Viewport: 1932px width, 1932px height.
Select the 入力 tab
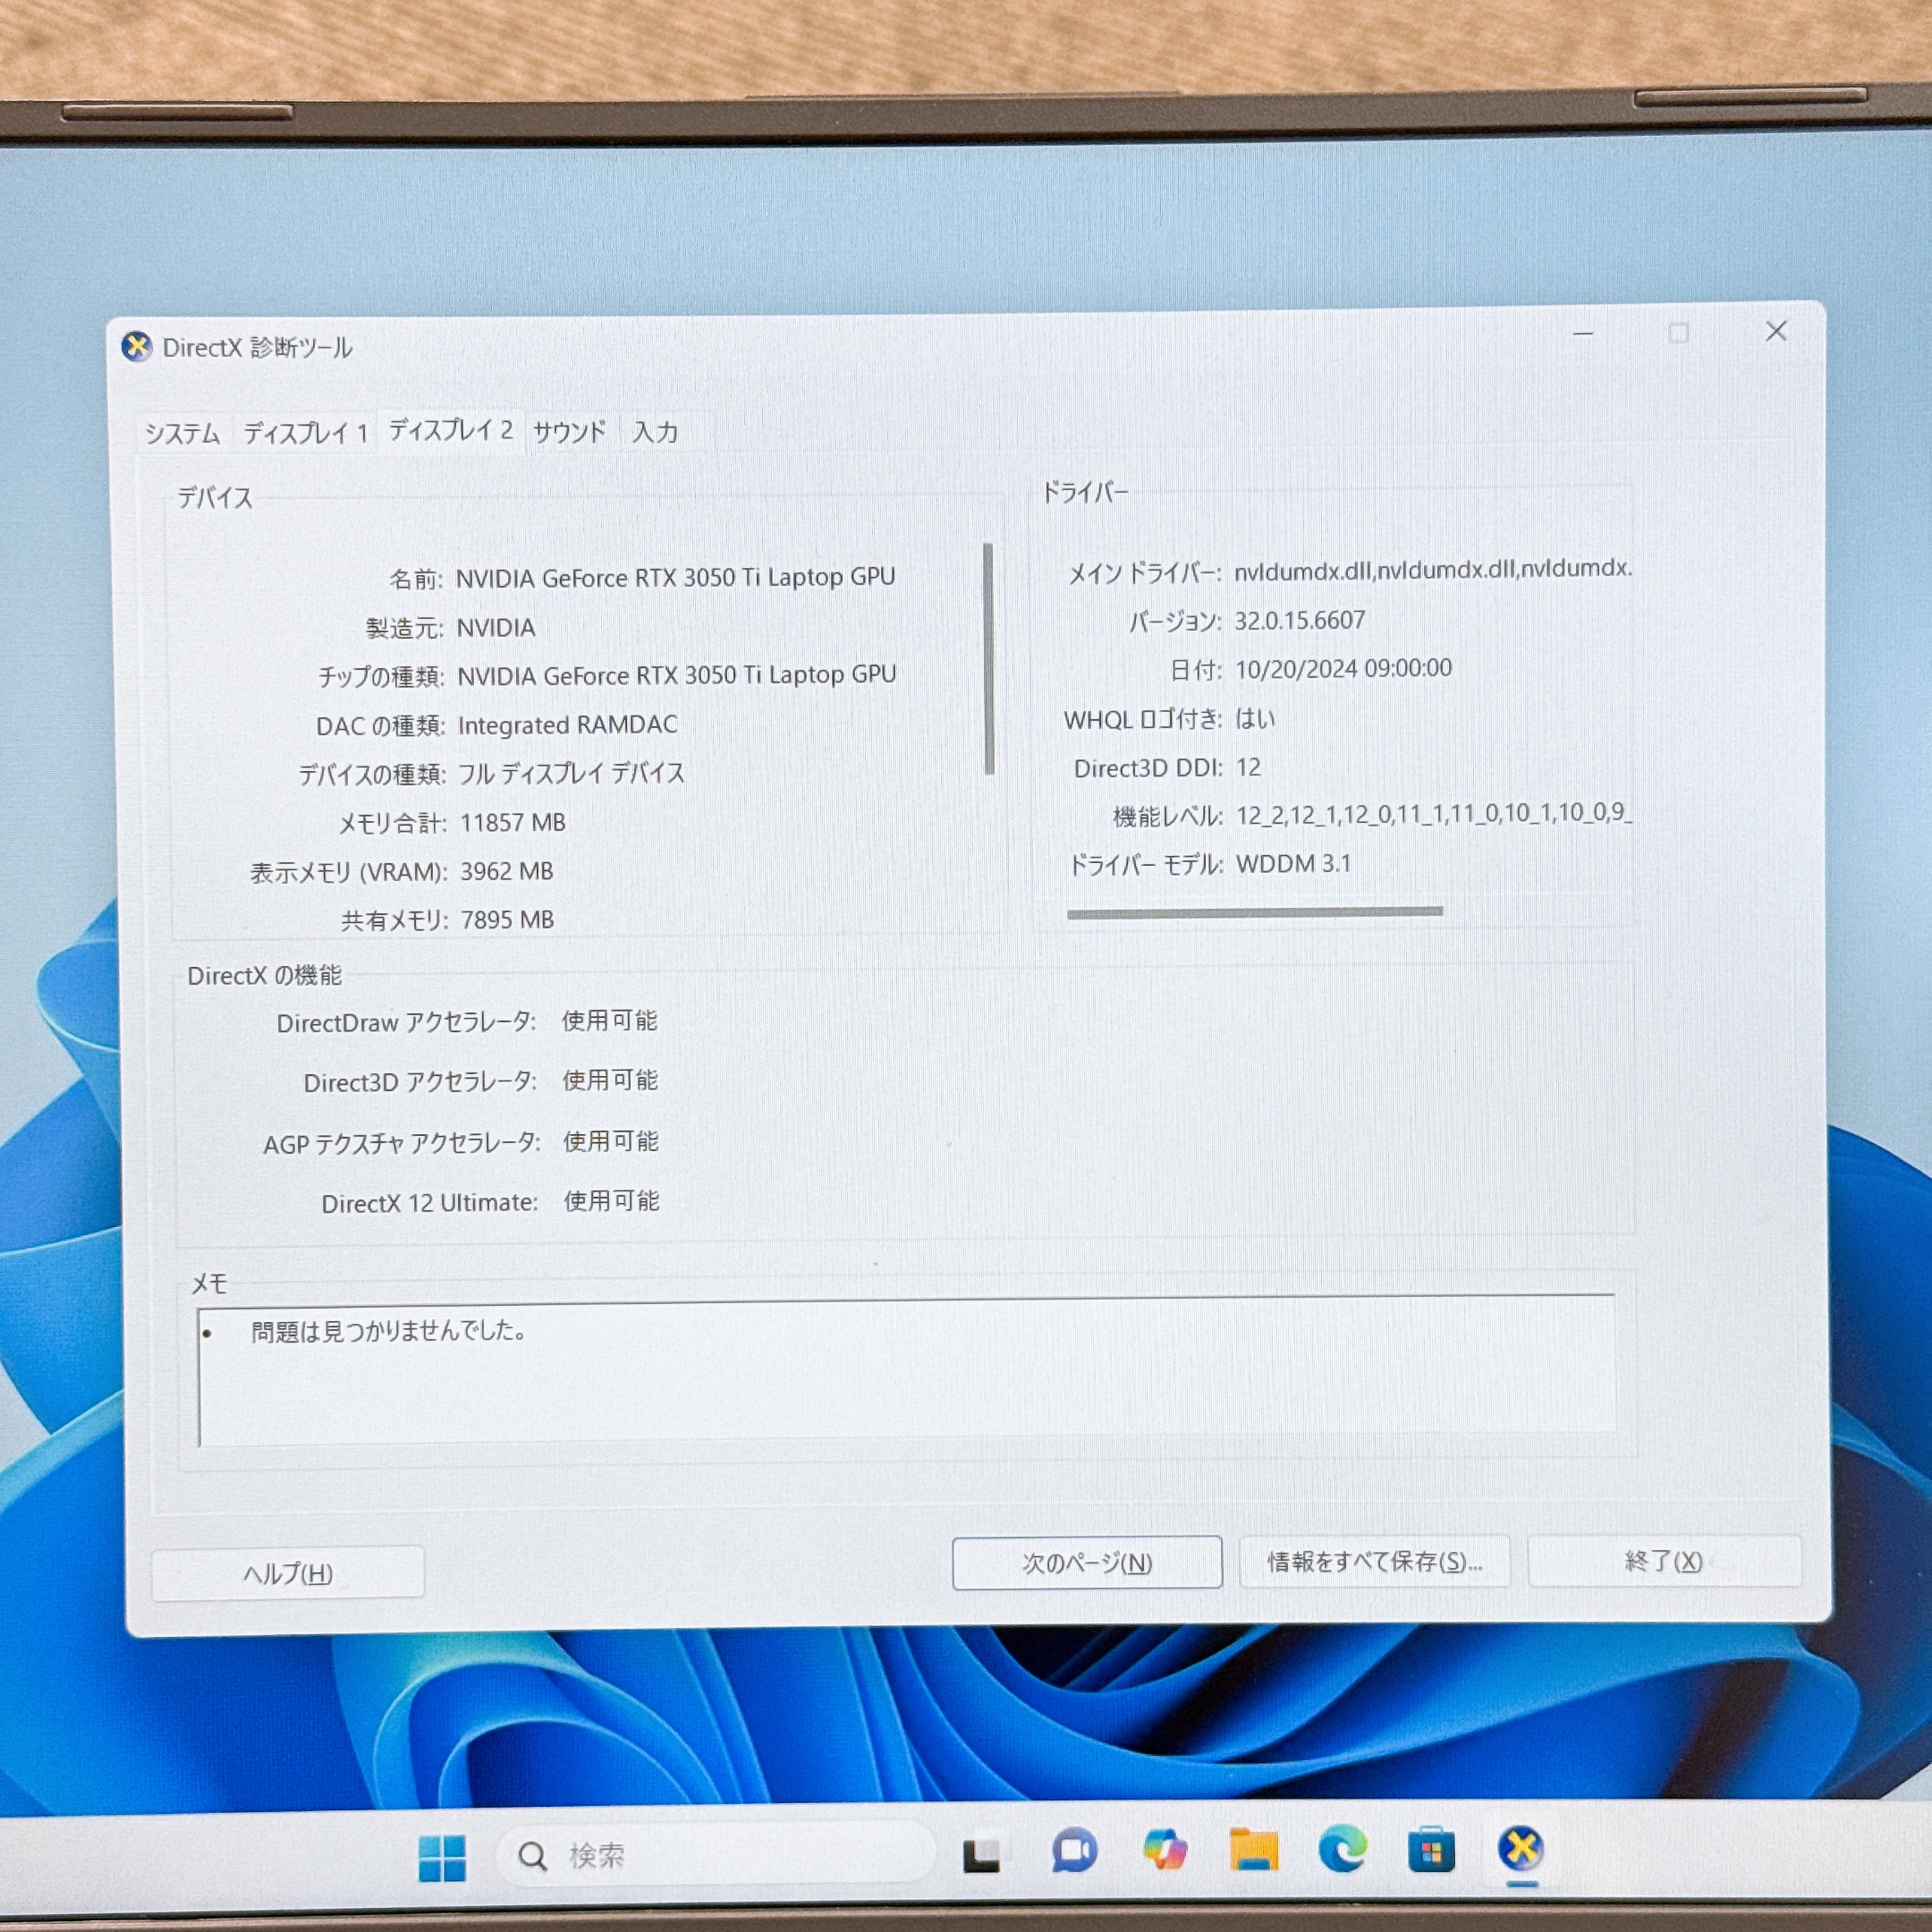click(x=656, y=432)
